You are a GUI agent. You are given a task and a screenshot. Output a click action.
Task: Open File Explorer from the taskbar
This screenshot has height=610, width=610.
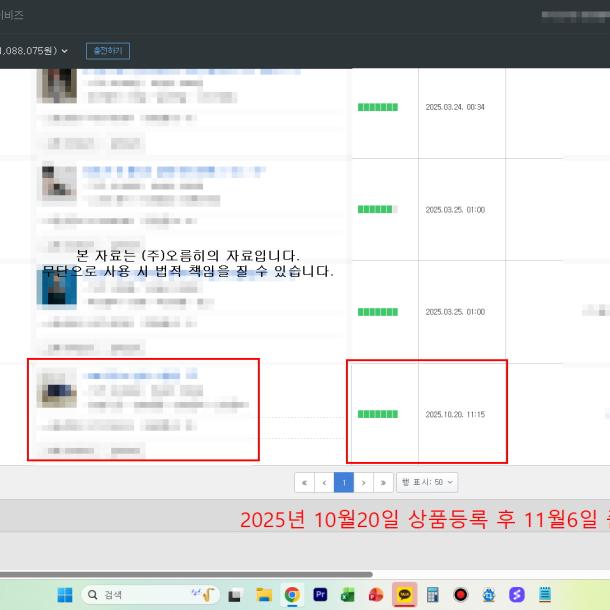click(264, 594)
